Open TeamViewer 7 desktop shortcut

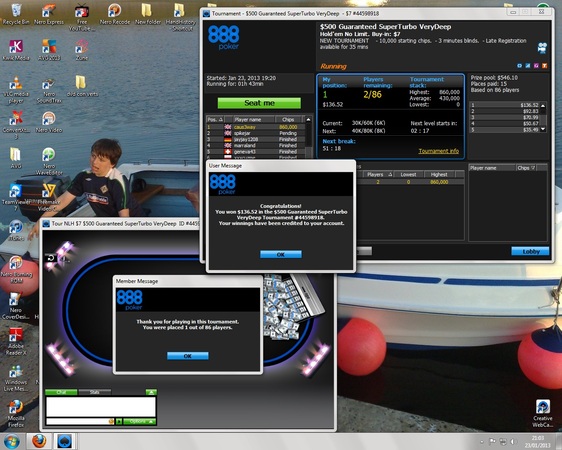[16, 197]
